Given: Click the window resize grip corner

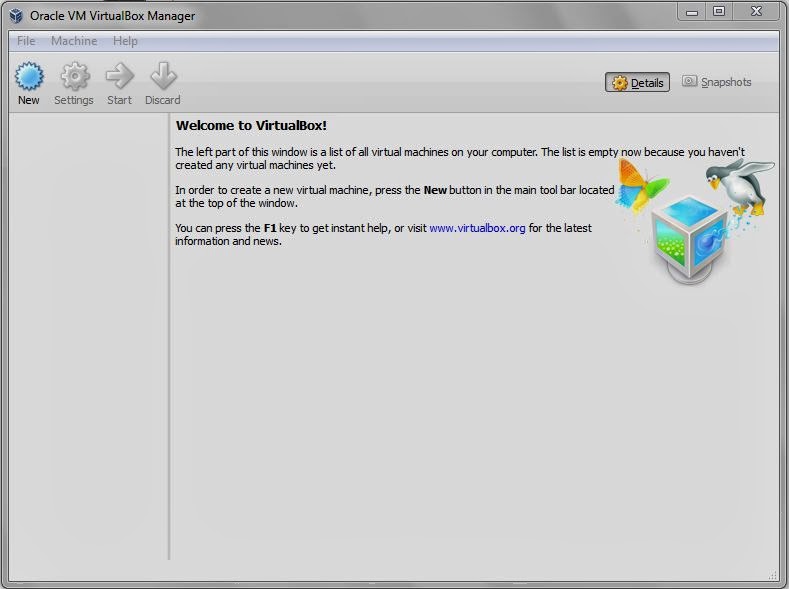Looking at the screenshot, I should coord(773,575).
